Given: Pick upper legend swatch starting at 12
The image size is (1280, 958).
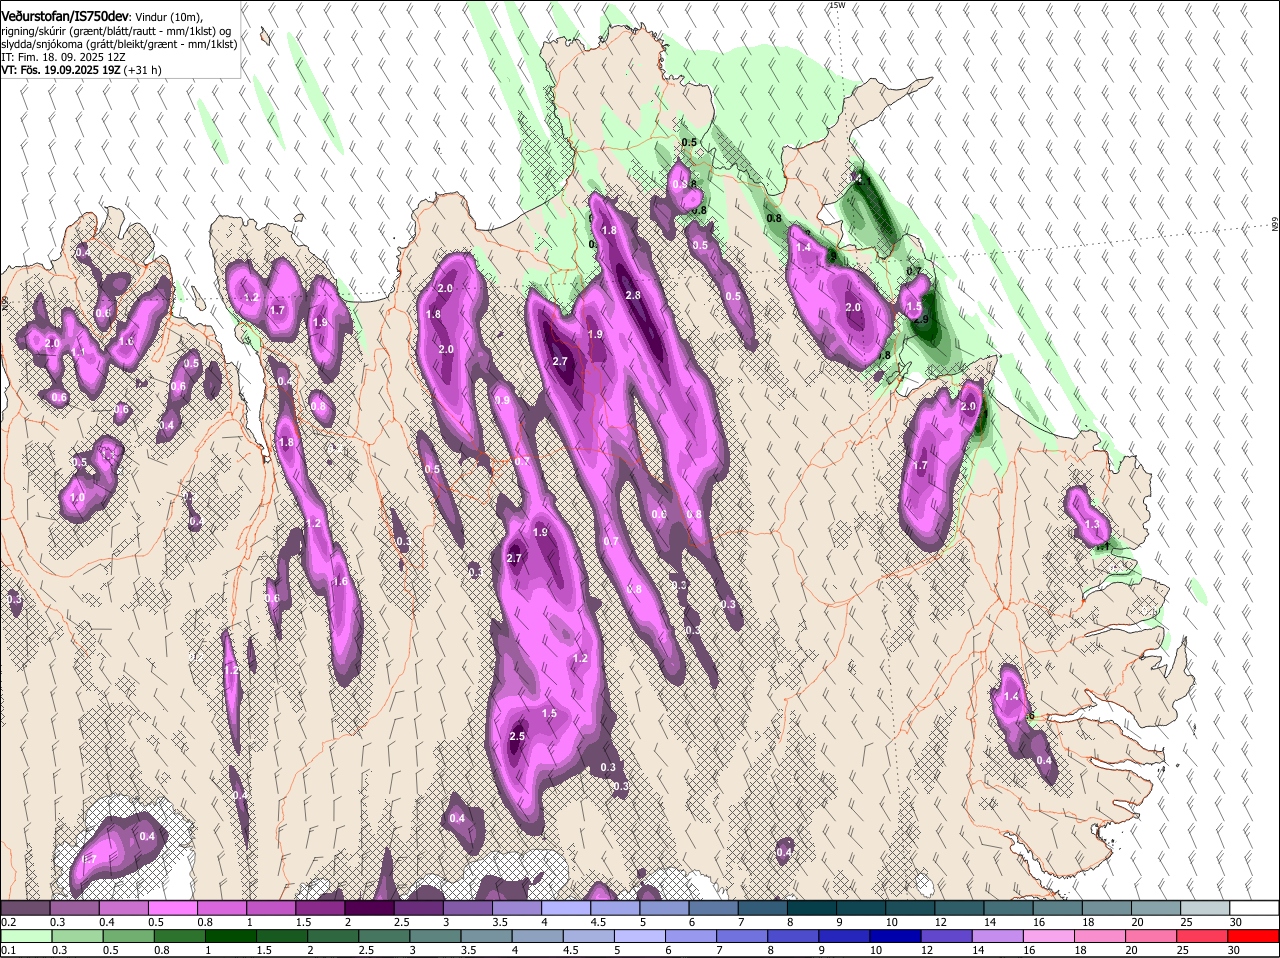Looking at the screenshot, I should pos(960,908).
